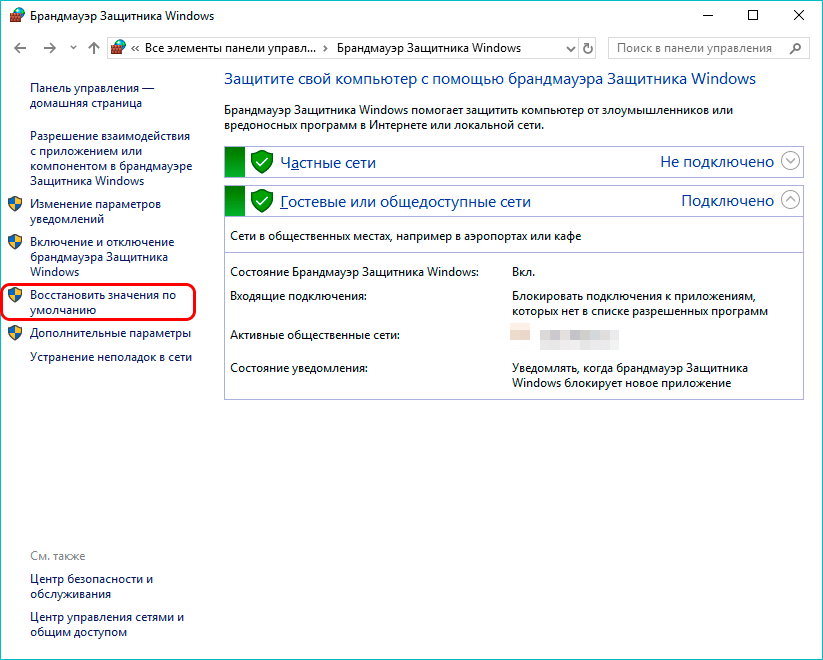The width and height of the screenshot is (823, 660).
Task: Click 'Входящие подключения:' label
Action: click(298, 296)
